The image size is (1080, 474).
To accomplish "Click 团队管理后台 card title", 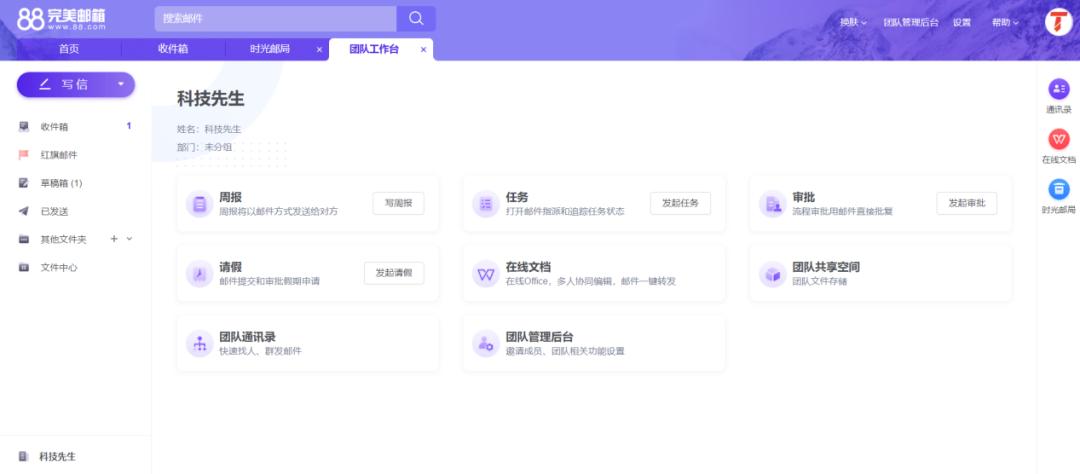I will [x=539, y=337].
